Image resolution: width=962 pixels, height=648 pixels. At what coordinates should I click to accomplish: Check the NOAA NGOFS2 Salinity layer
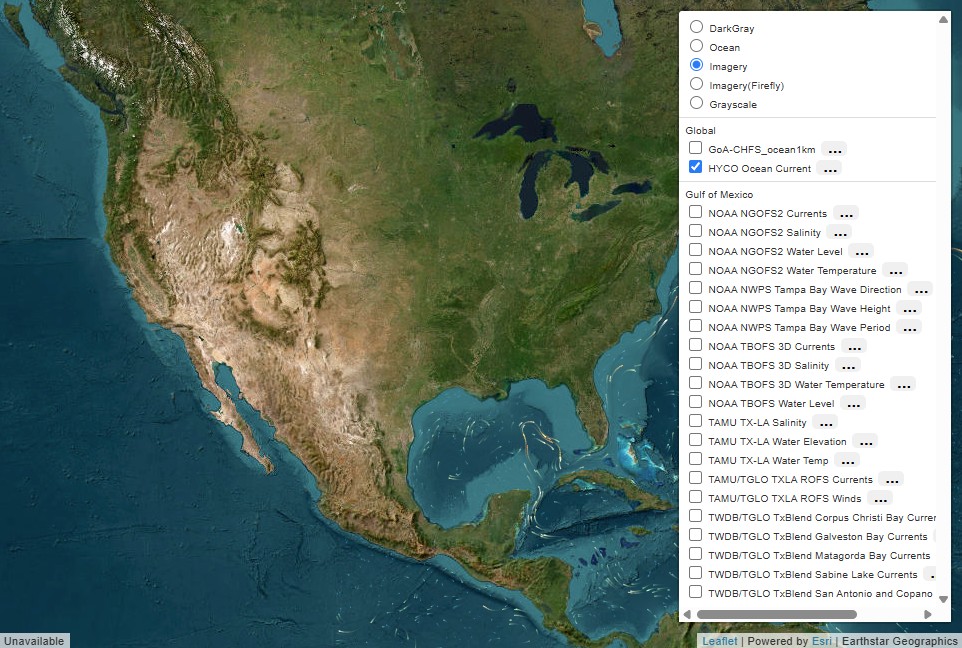pos(695,231)
